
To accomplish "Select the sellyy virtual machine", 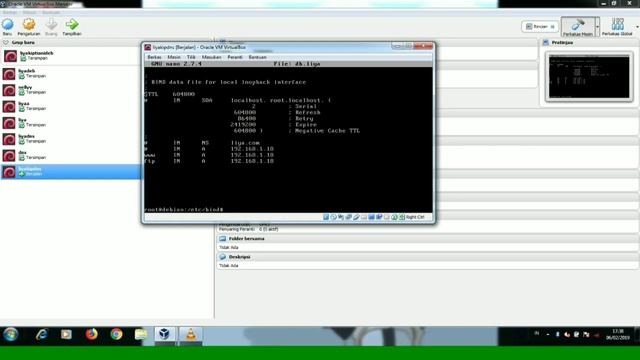I will tap(71, 90).
